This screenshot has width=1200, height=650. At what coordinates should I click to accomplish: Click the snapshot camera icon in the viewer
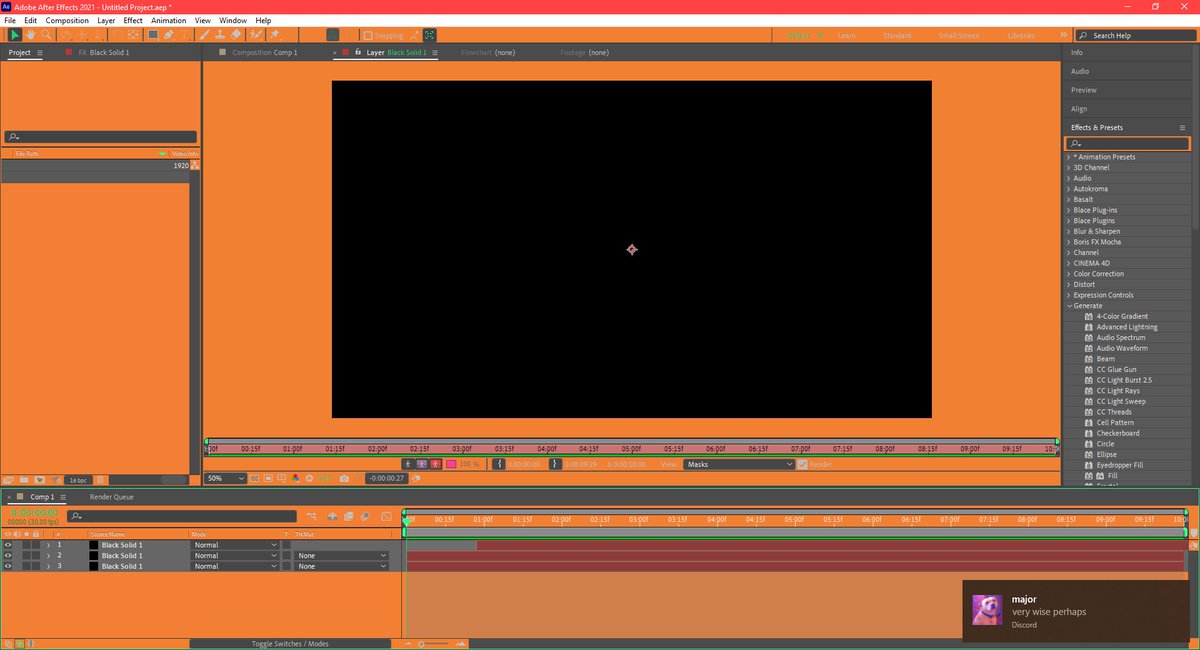pos(344,479)
